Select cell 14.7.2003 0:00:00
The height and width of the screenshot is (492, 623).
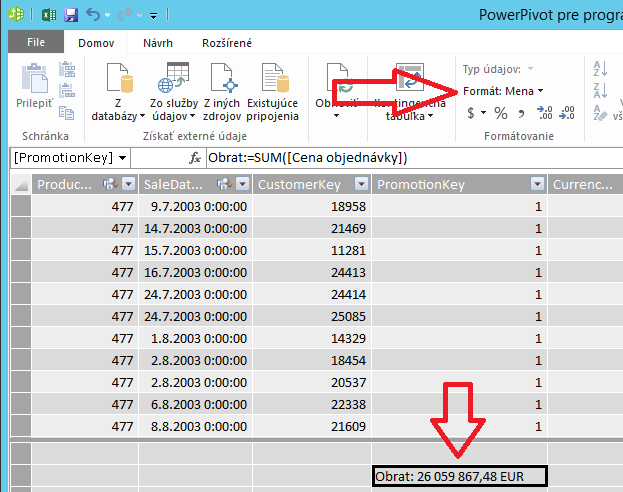click(195, 229)
